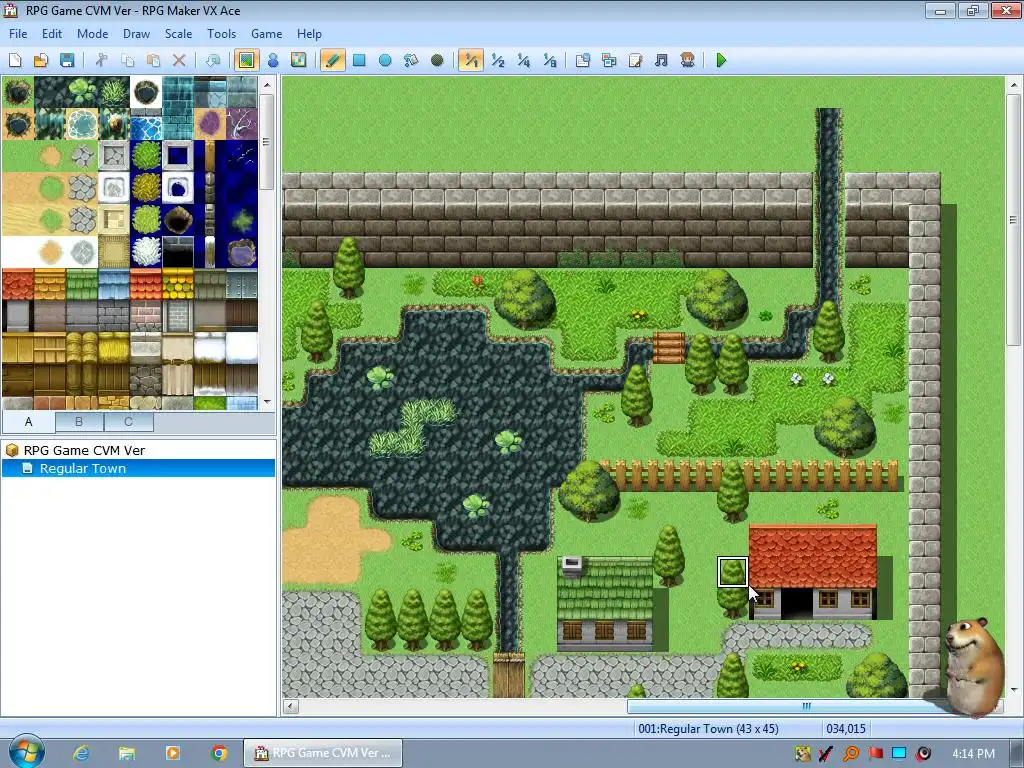Image resolution: width=1024 pixels, height=768 pixels.
Task: Click the map horizontal scrollbar thumb
Action: click(807, 707)
